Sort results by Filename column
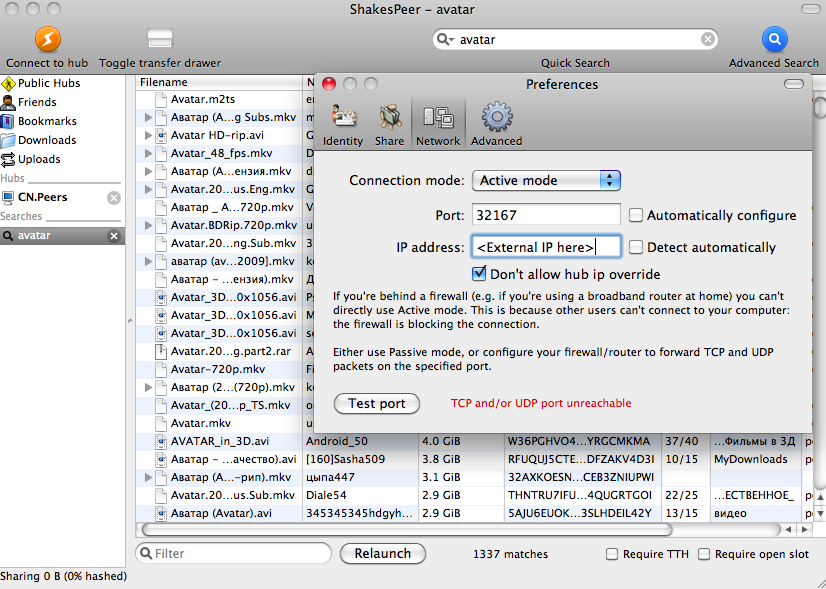 [x=219, y=82]
